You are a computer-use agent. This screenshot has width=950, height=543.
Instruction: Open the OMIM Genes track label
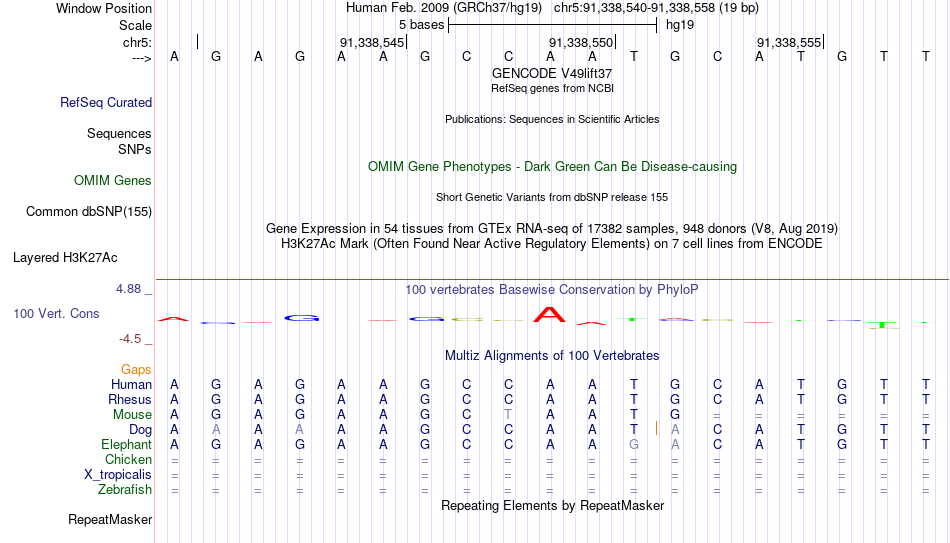[113, 181]
